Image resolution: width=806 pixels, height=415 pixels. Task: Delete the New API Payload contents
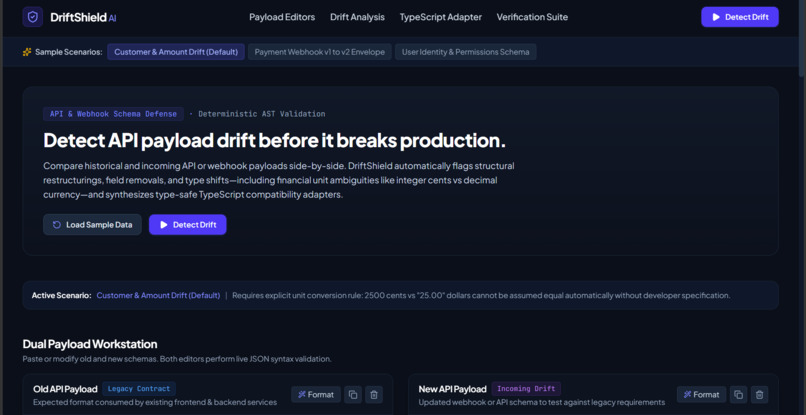[x=760, y=394]
